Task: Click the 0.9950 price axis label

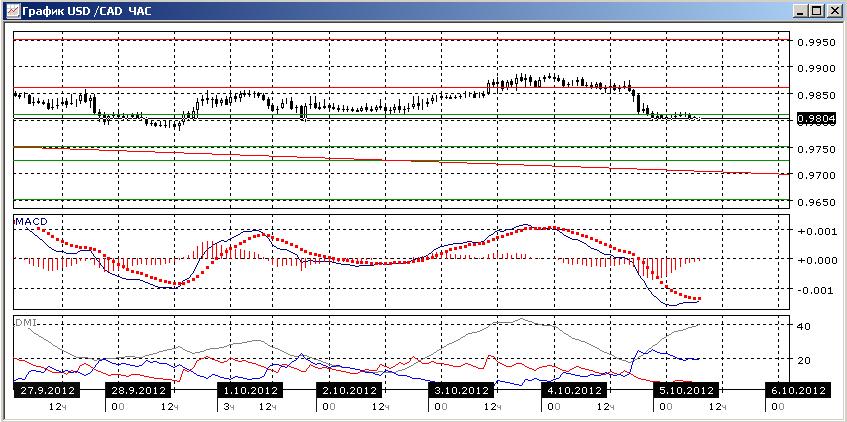Action: 813,42
